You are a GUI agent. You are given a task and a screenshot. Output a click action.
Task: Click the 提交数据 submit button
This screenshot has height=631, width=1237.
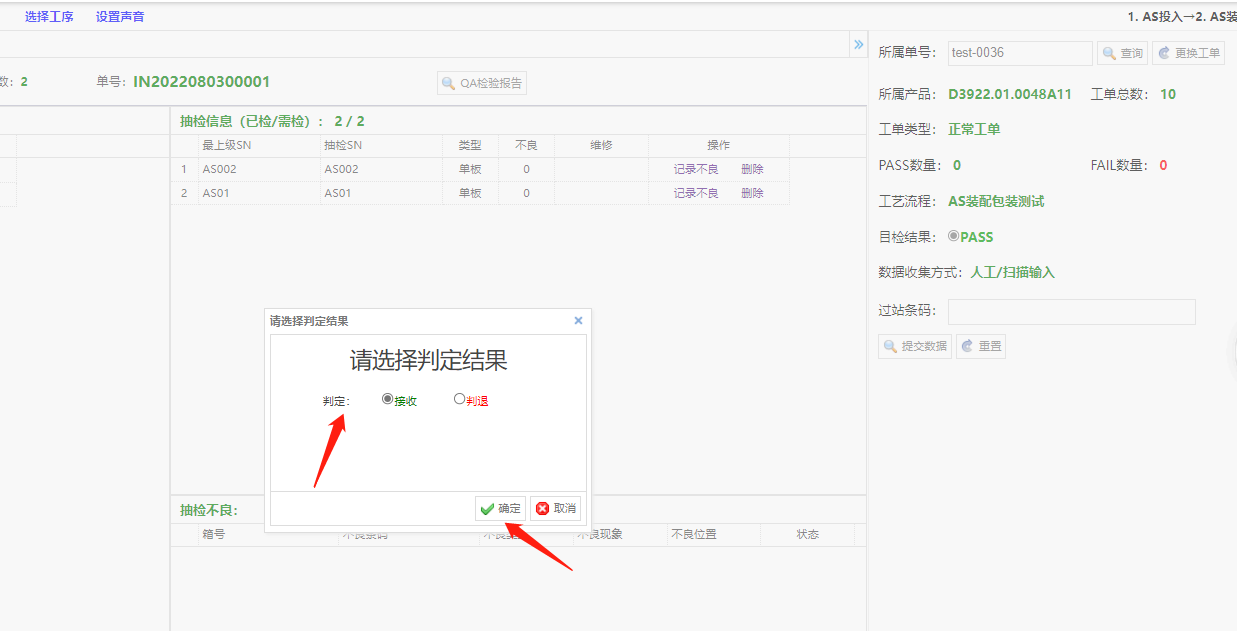pos(914,346)
